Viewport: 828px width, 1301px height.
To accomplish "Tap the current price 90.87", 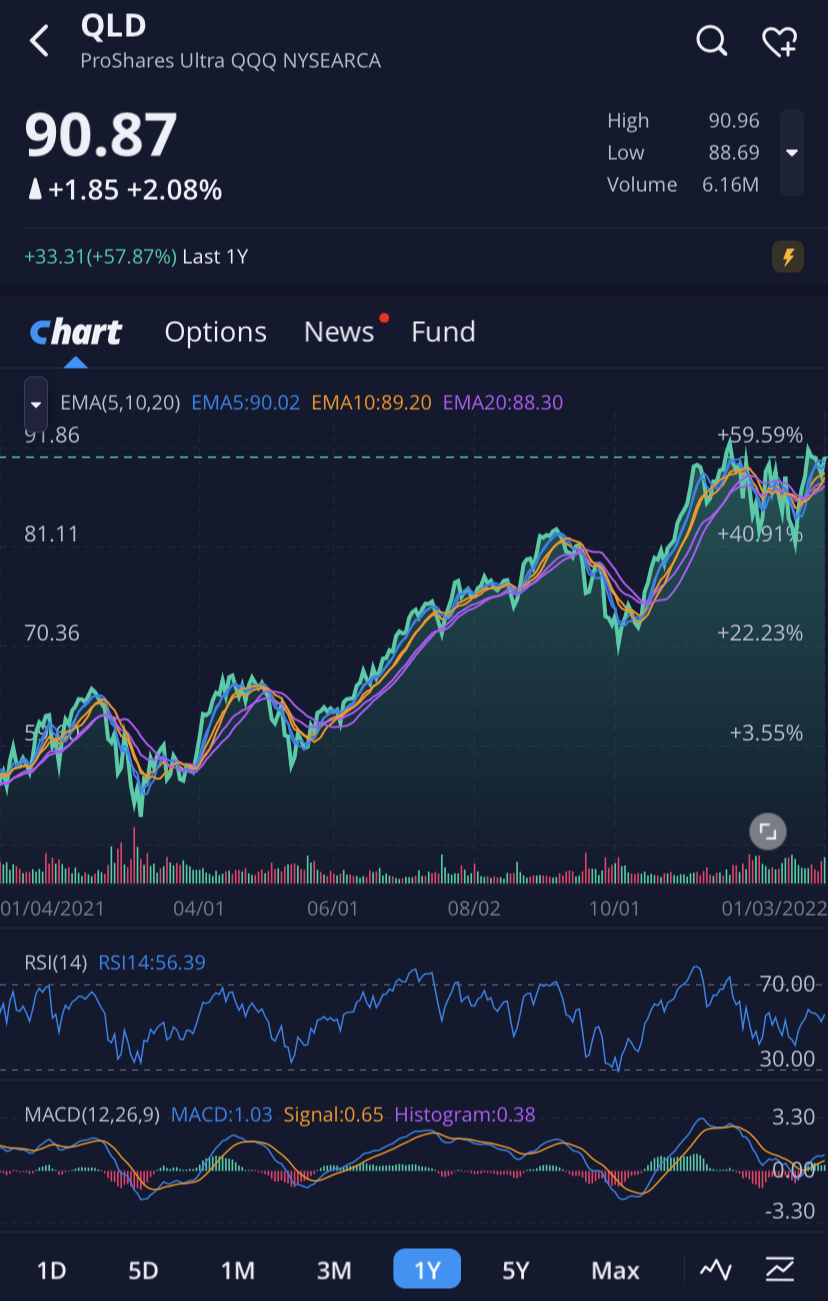I will pos(101,135).
